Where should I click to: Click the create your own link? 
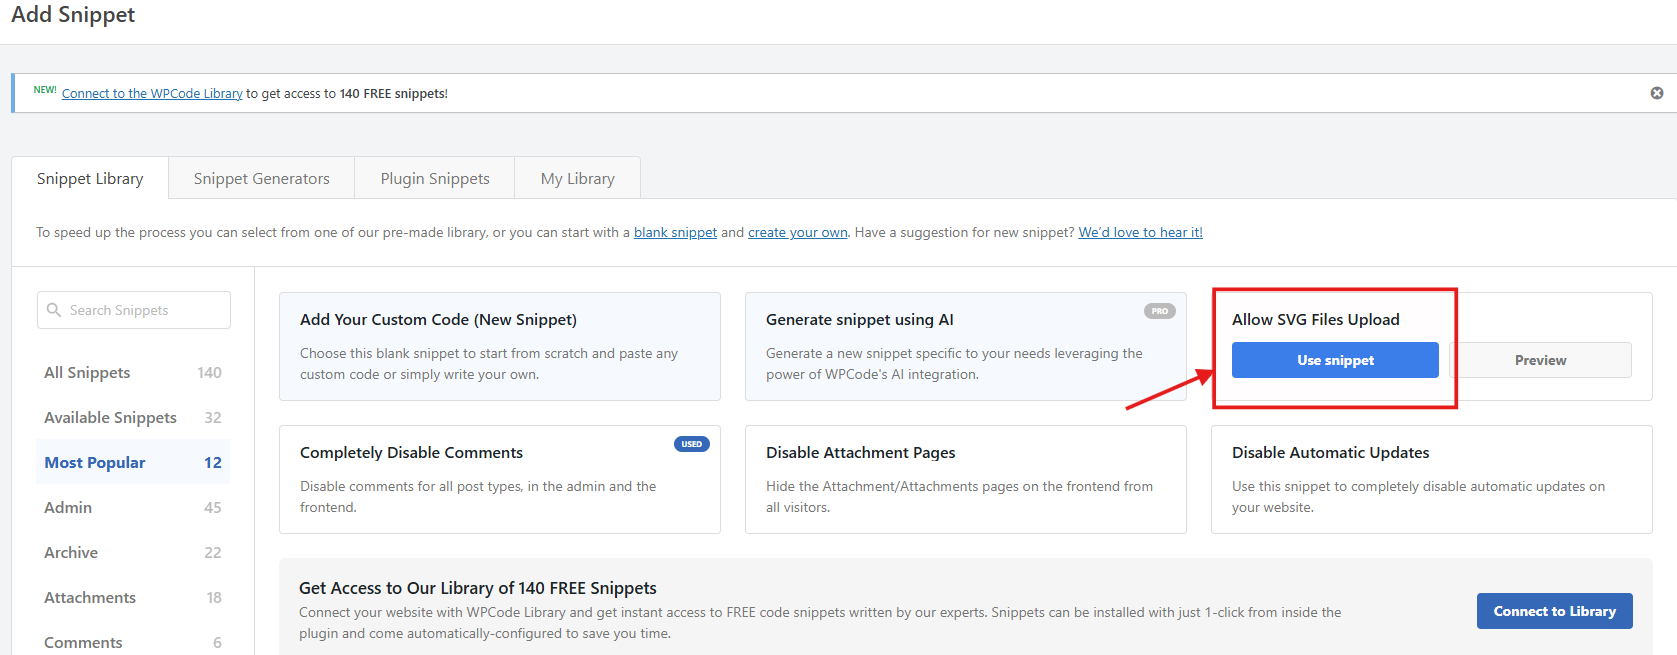click(797, 232)
